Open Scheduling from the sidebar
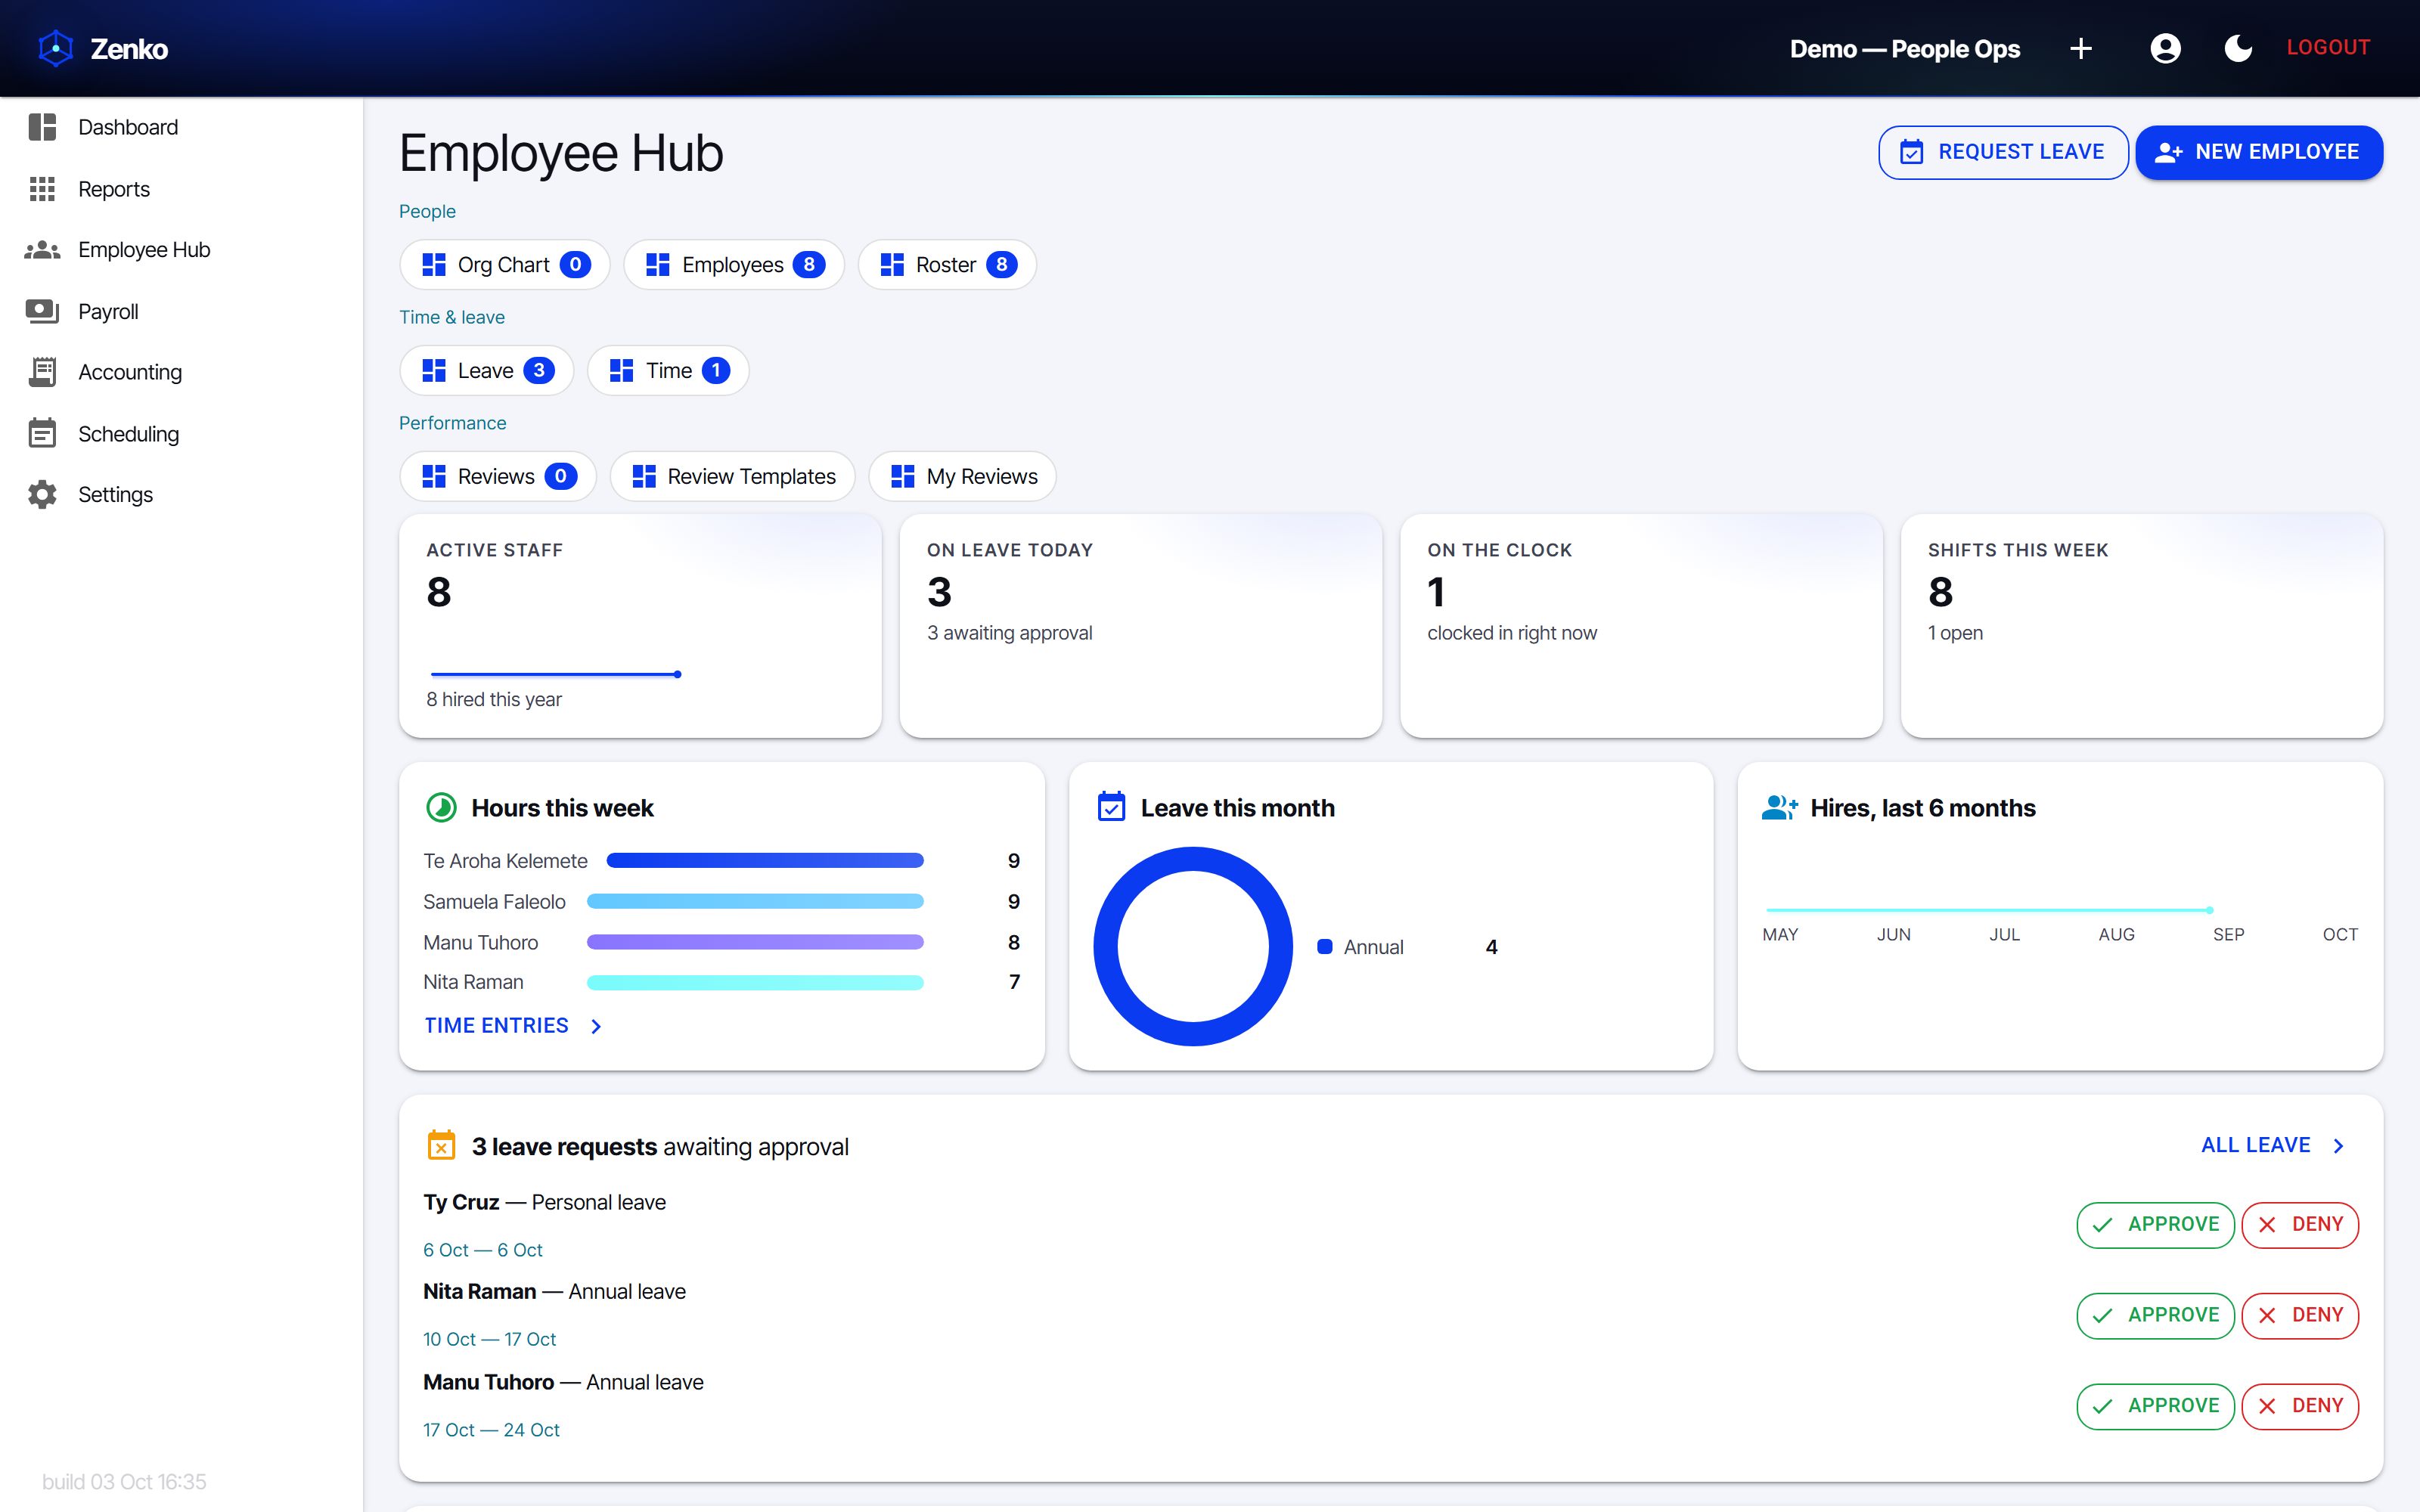This screenshot has width=2420, height=1512. (x=181, y=433)
